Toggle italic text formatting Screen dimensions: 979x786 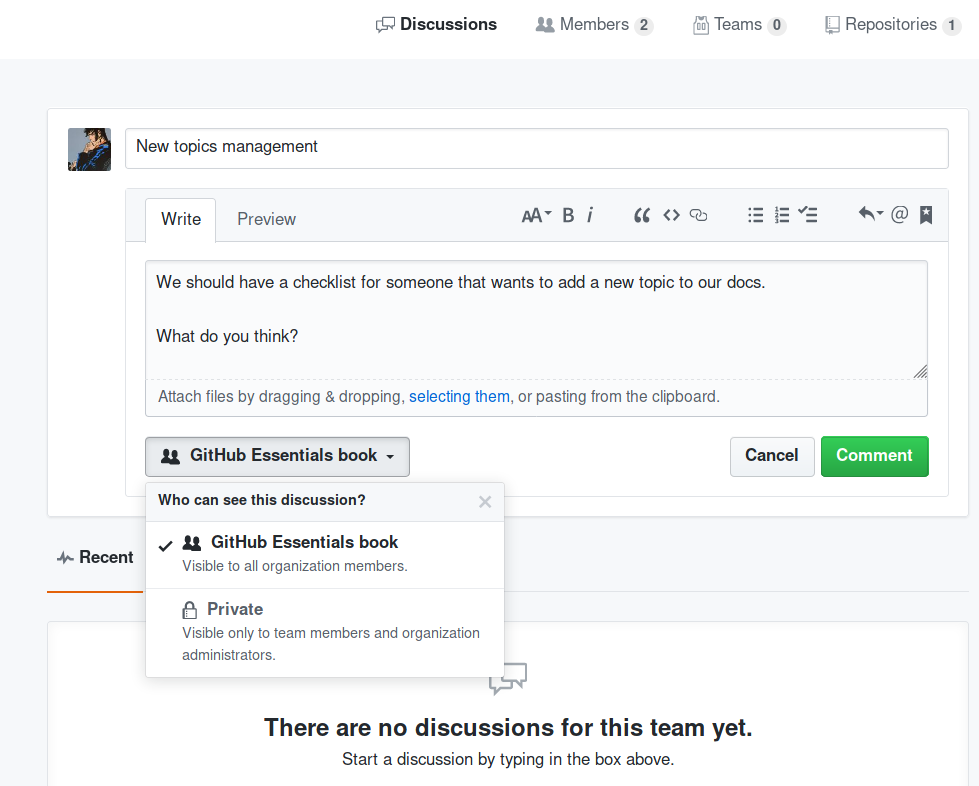coord(589,215)
